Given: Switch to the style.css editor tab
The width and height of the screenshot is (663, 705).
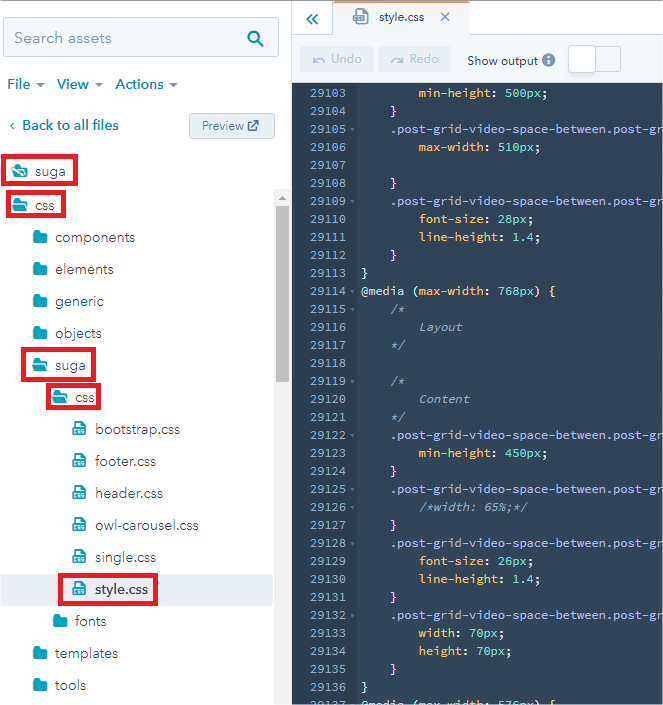Looking at the screenshot, I should 400,17.
